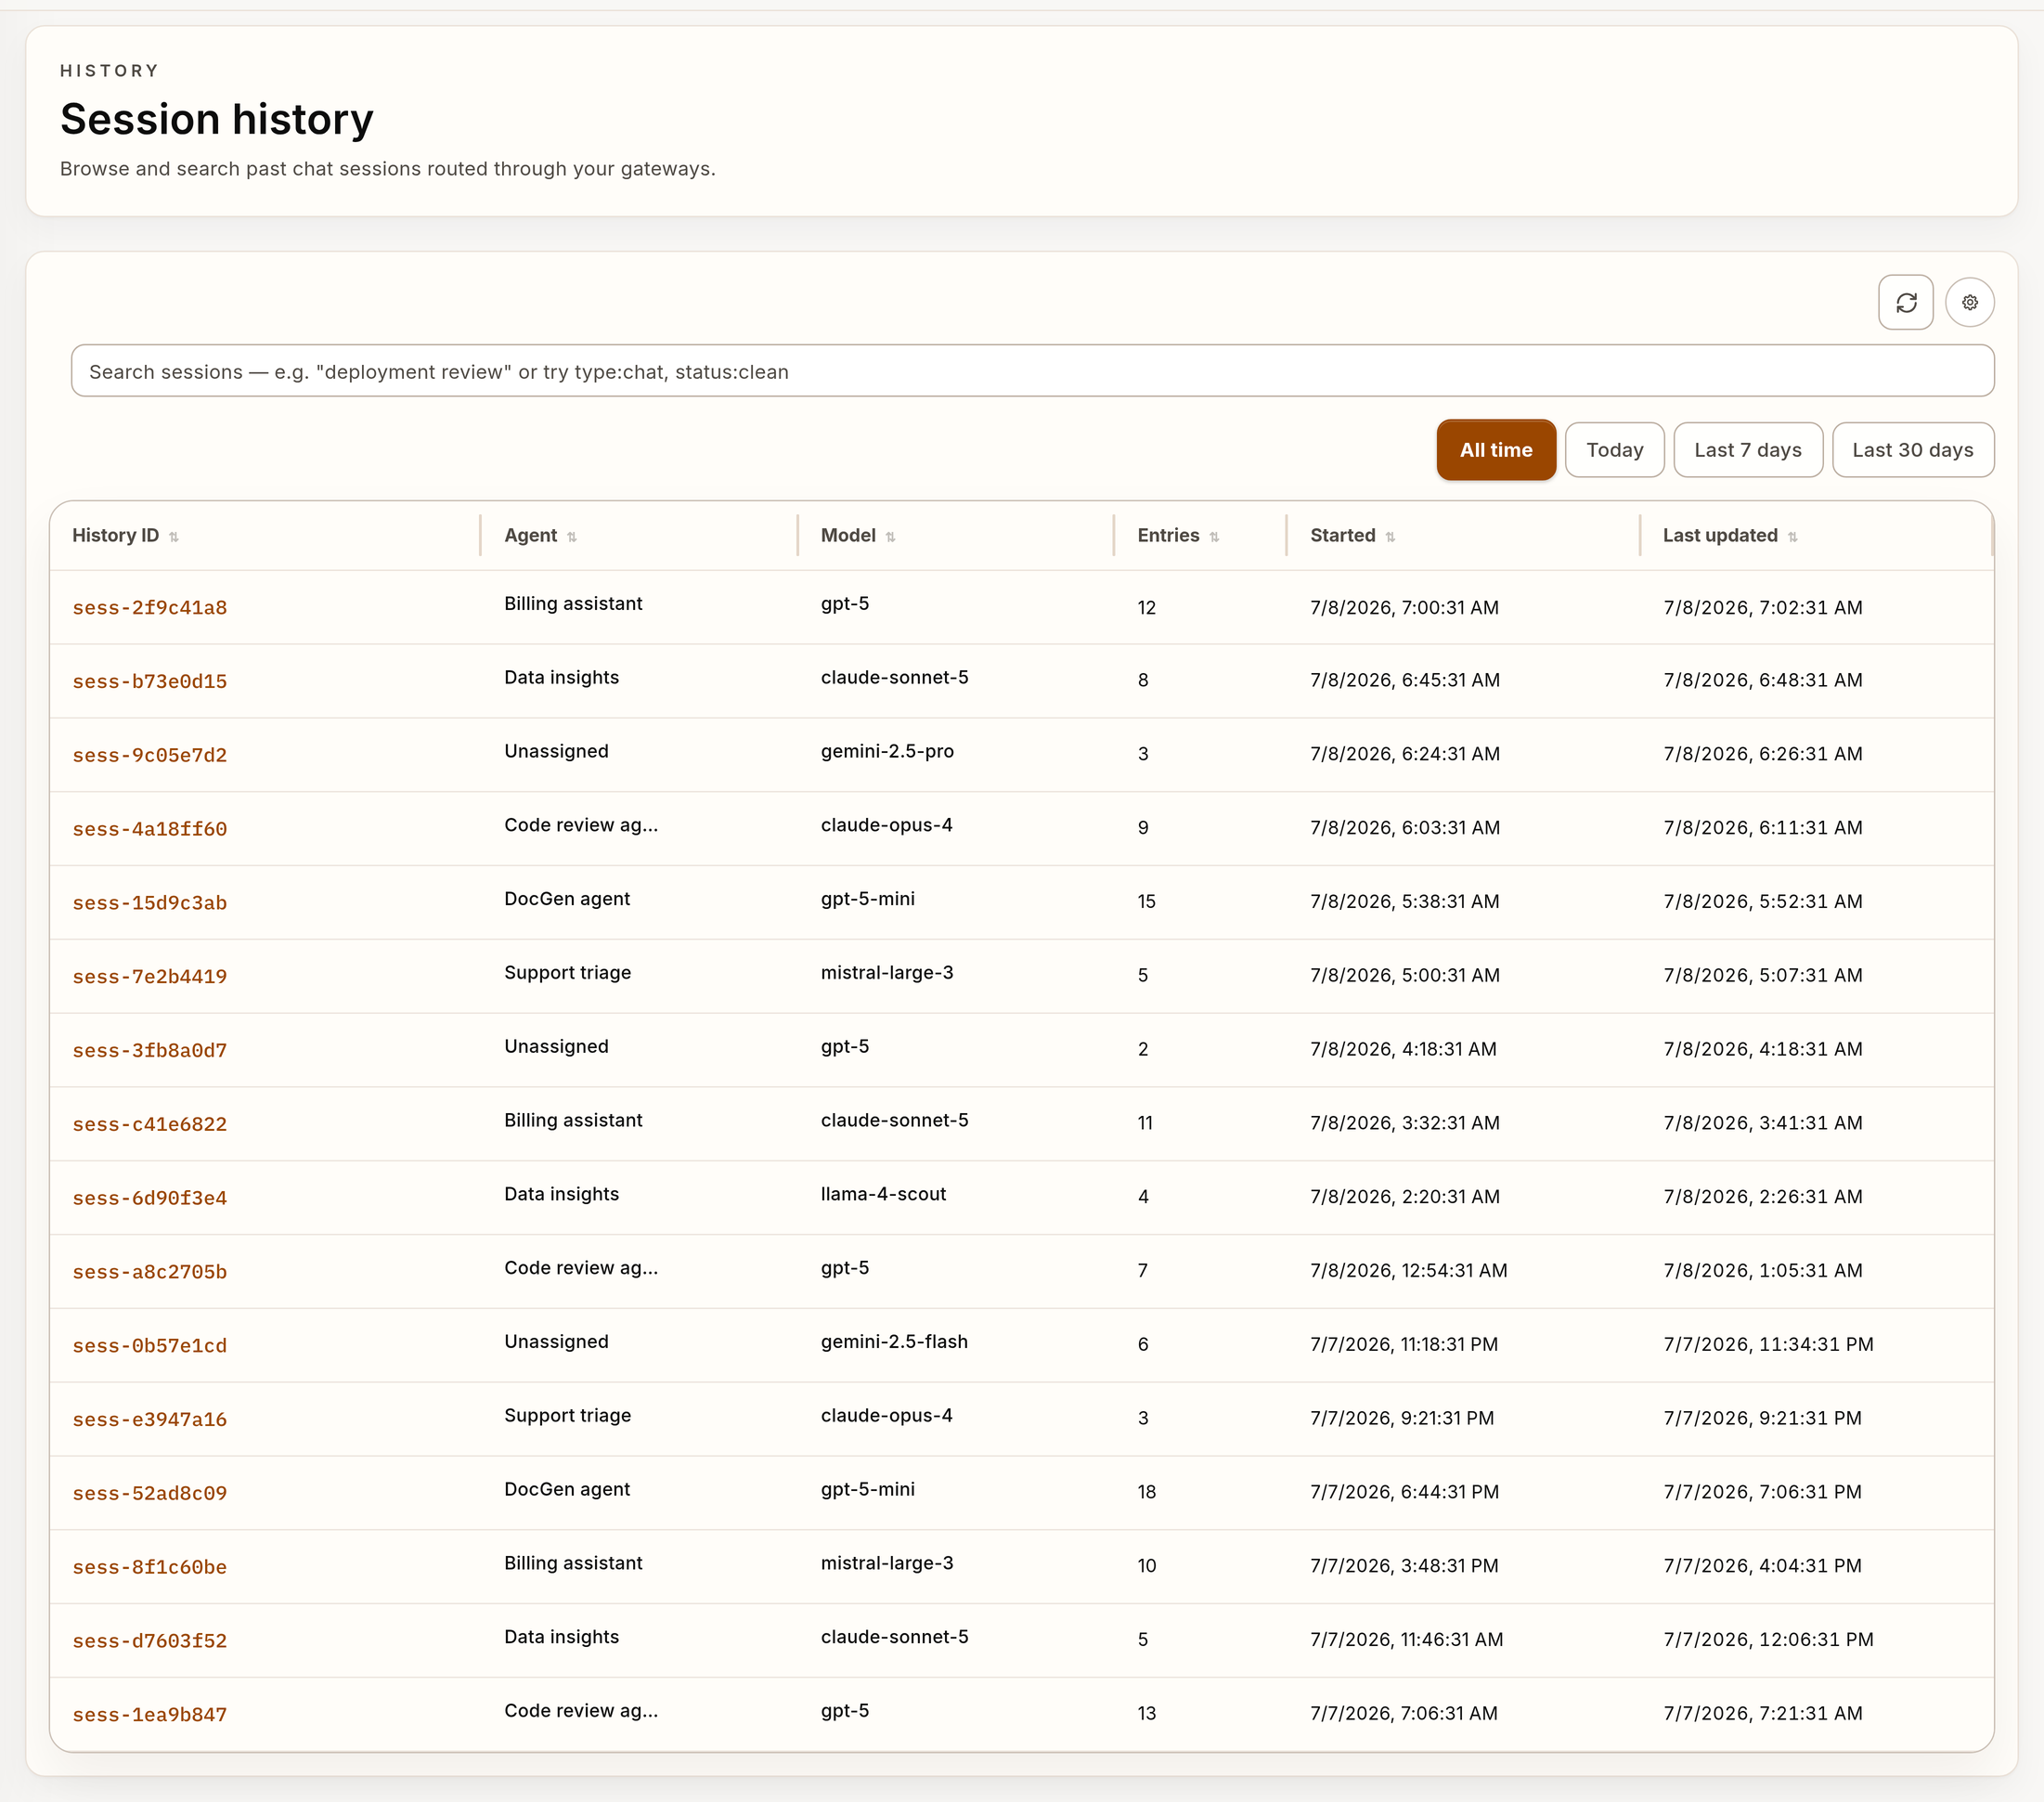Select the All time filter
Viewport: 2044px width, 1802px height.
click(1496, 450)
